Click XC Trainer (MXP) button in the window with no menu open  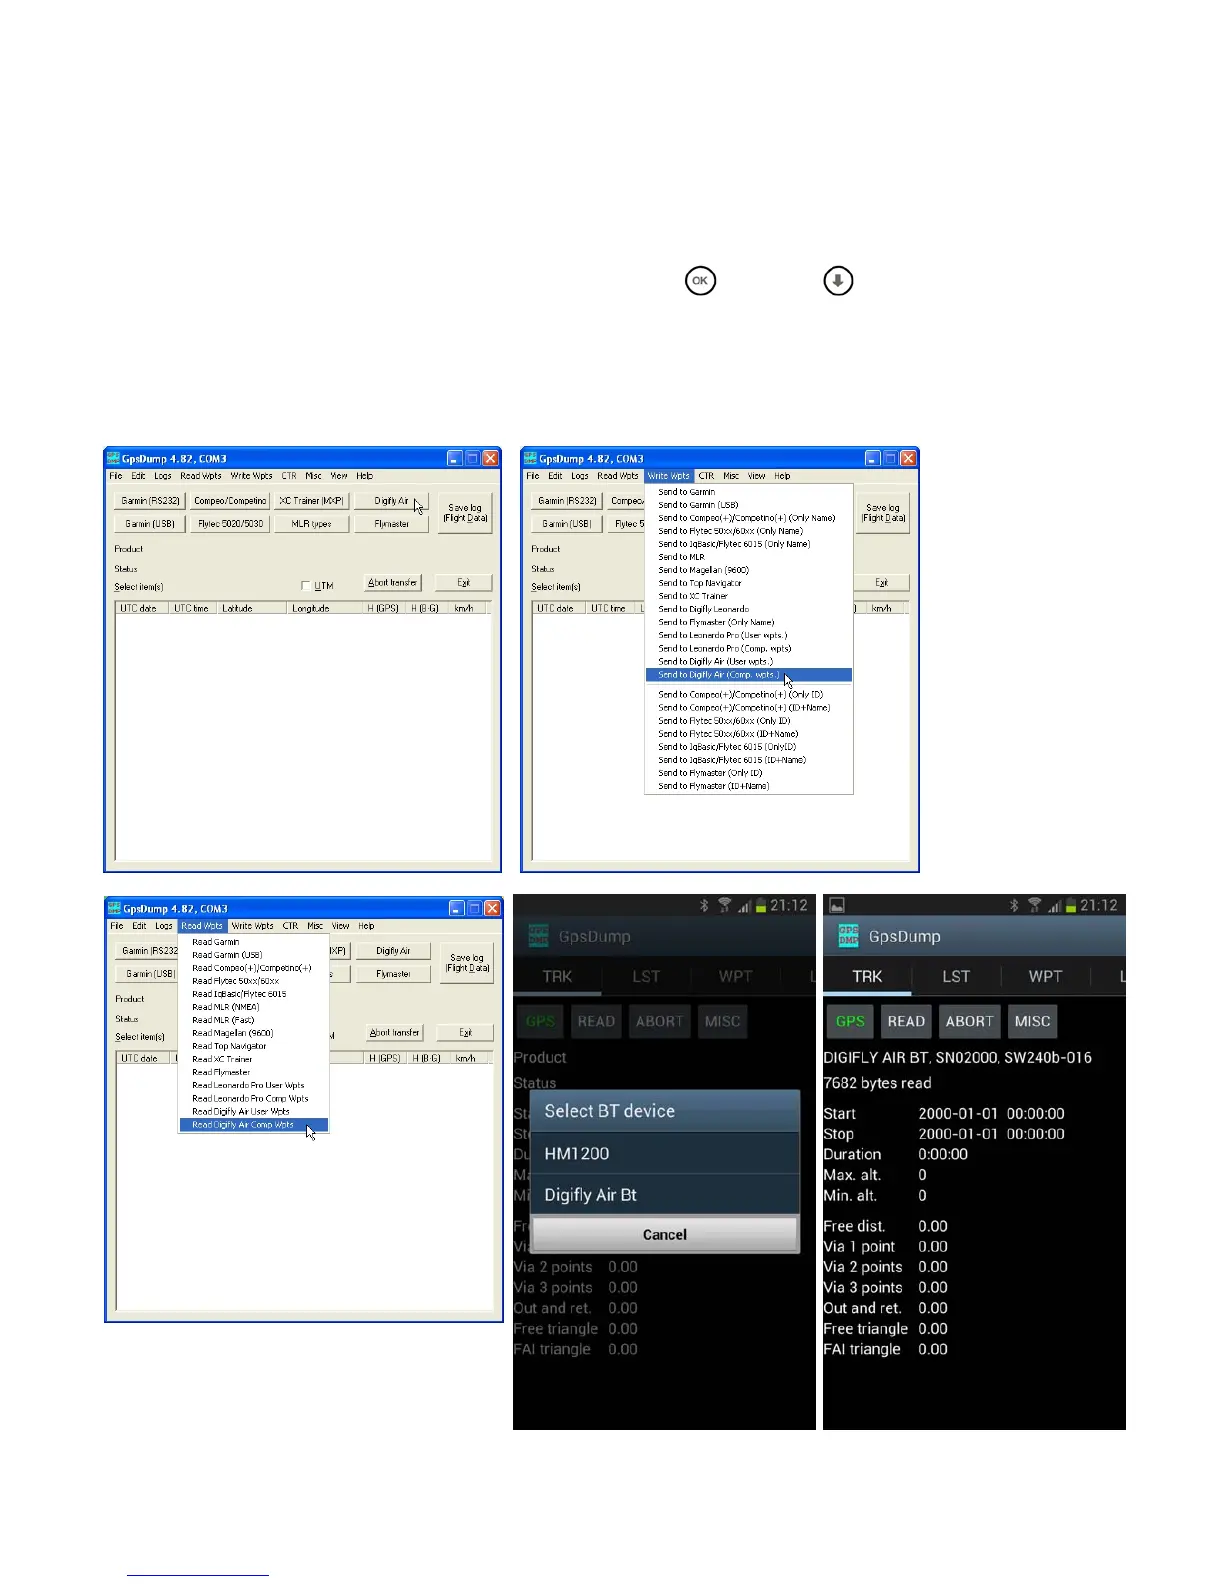click(311, 501)
